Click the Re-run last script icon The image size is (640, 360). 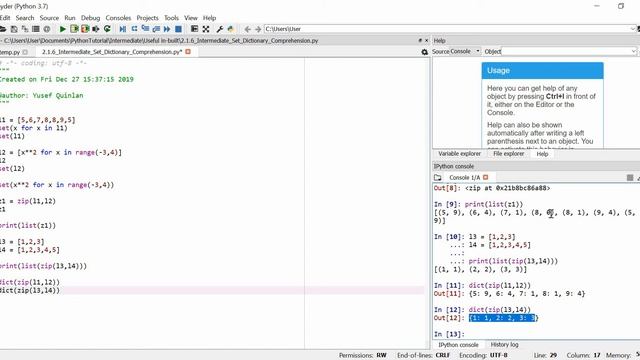(x=107, y=29)
